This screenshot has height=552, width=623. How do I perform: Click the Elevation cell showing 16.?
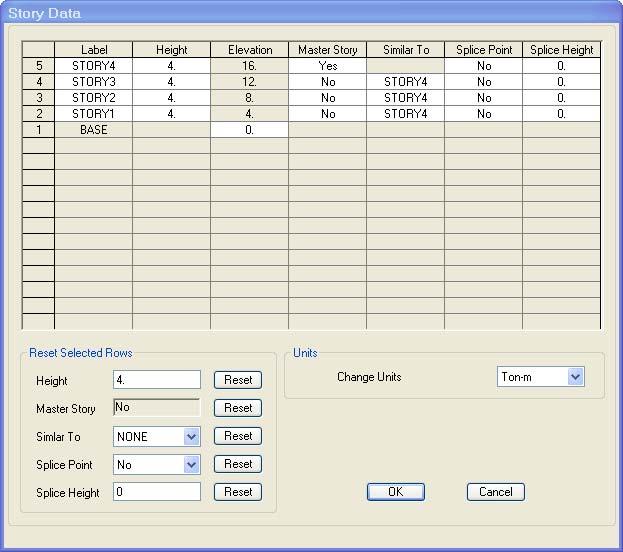(250, 66)
